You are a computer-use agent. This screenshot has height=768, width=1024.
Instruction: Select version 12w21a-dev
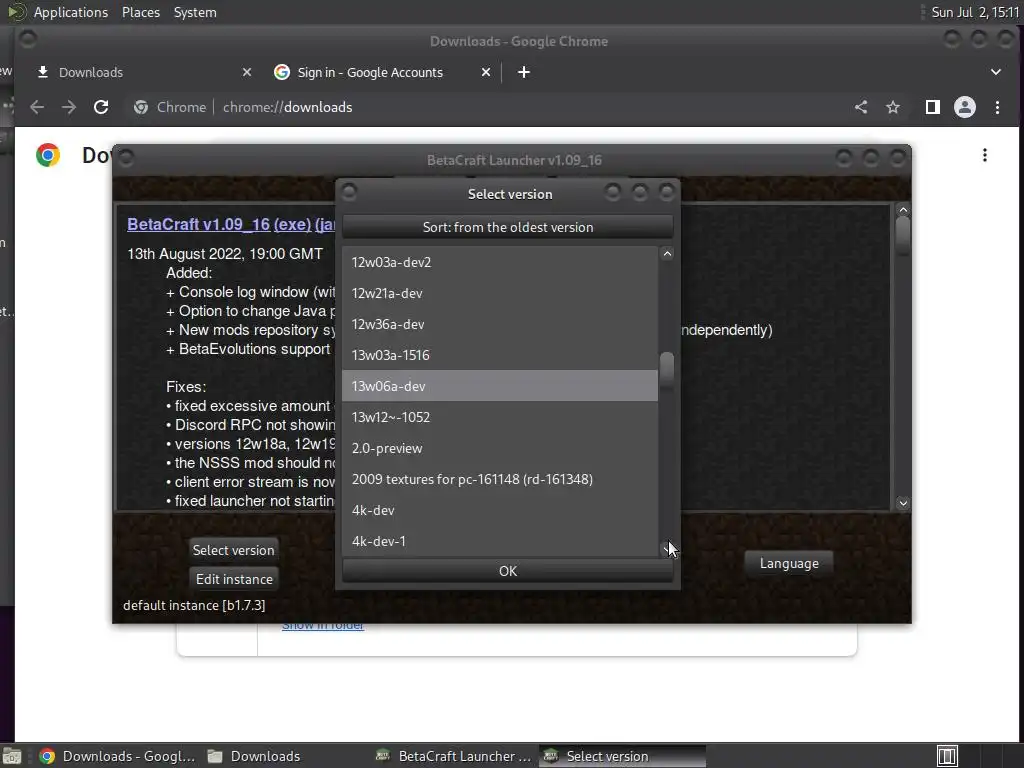click(500, 293)
